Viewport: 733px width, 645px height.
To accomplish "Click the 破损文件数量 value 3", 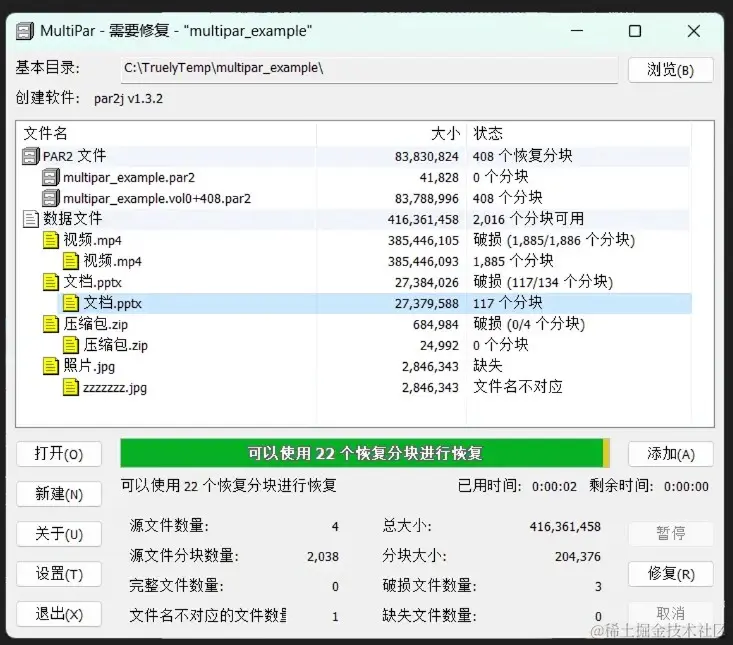I will (598, 587).
